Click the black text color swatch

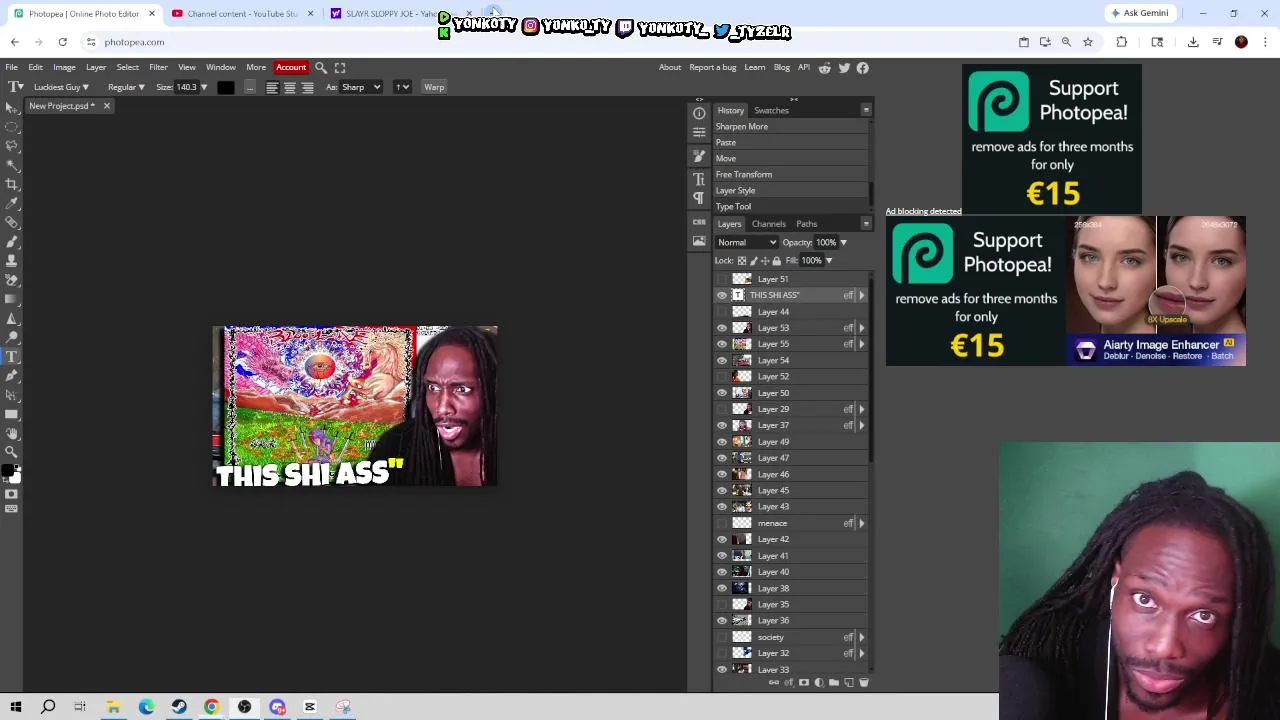pyautogui.click(x=225, y=87)
